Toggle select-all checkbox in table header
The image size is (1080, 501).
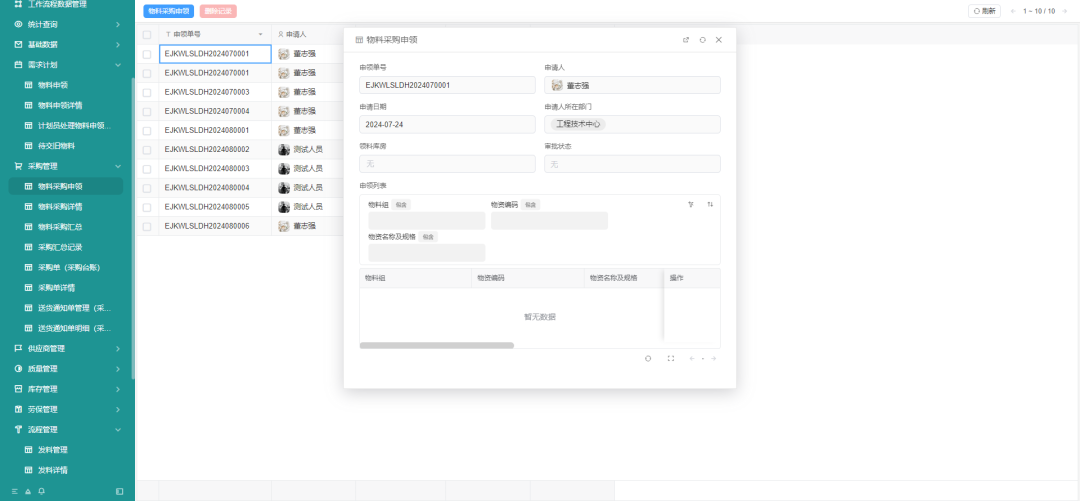point(147,34)
